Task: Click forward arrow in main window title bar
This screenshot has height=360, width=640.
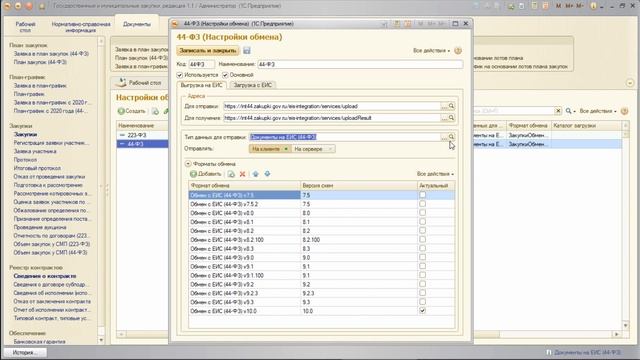Action: (x=18, y=6)
